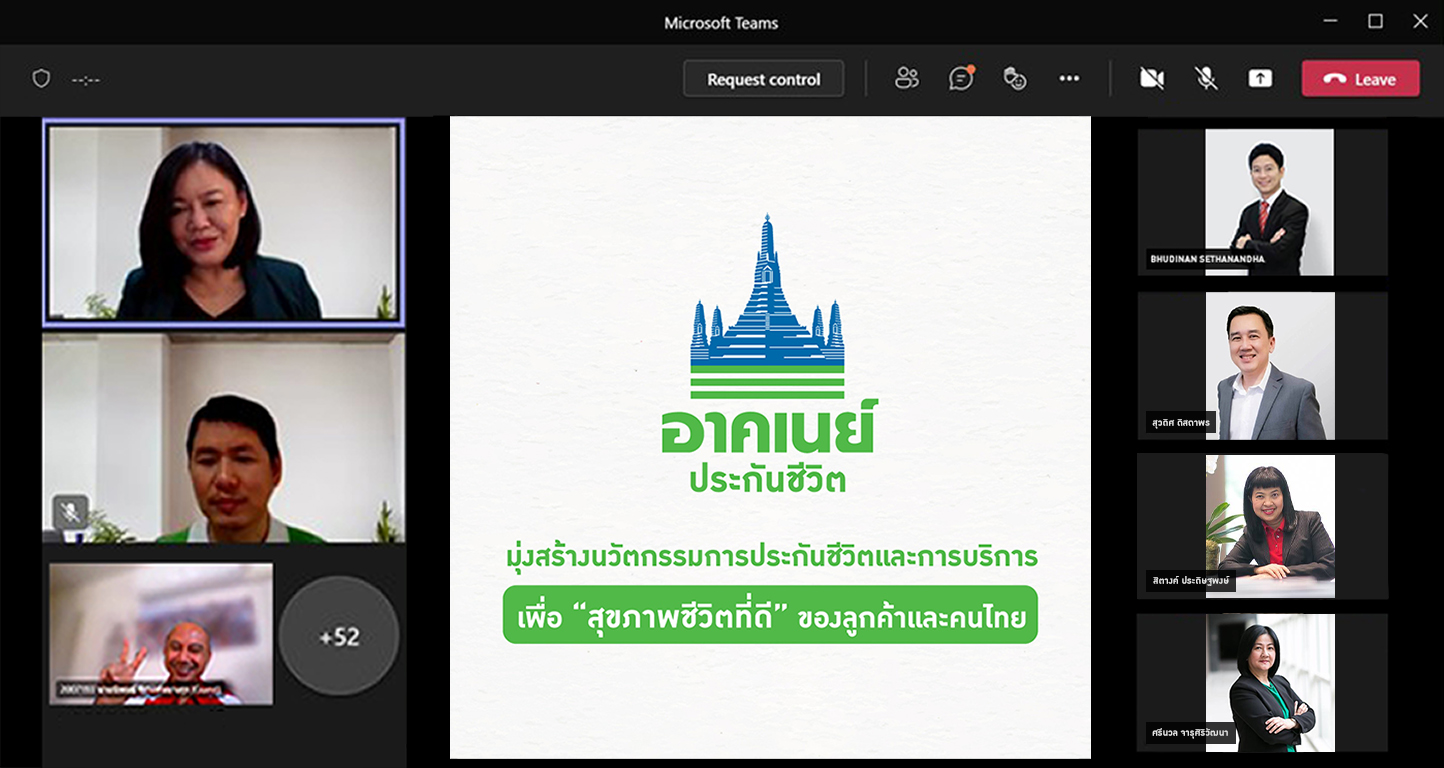The width and height of the screenshot is (1444, 768).
Task: Click the waving participant's video tile
Action: [x=161, y=634]
